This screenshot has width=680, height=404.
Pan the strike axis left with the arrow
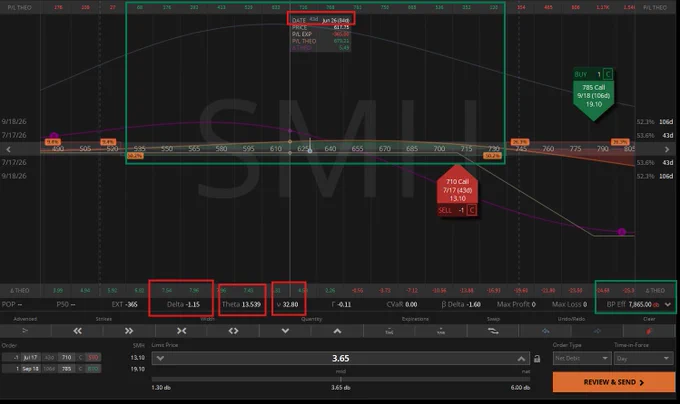[8, 149]
